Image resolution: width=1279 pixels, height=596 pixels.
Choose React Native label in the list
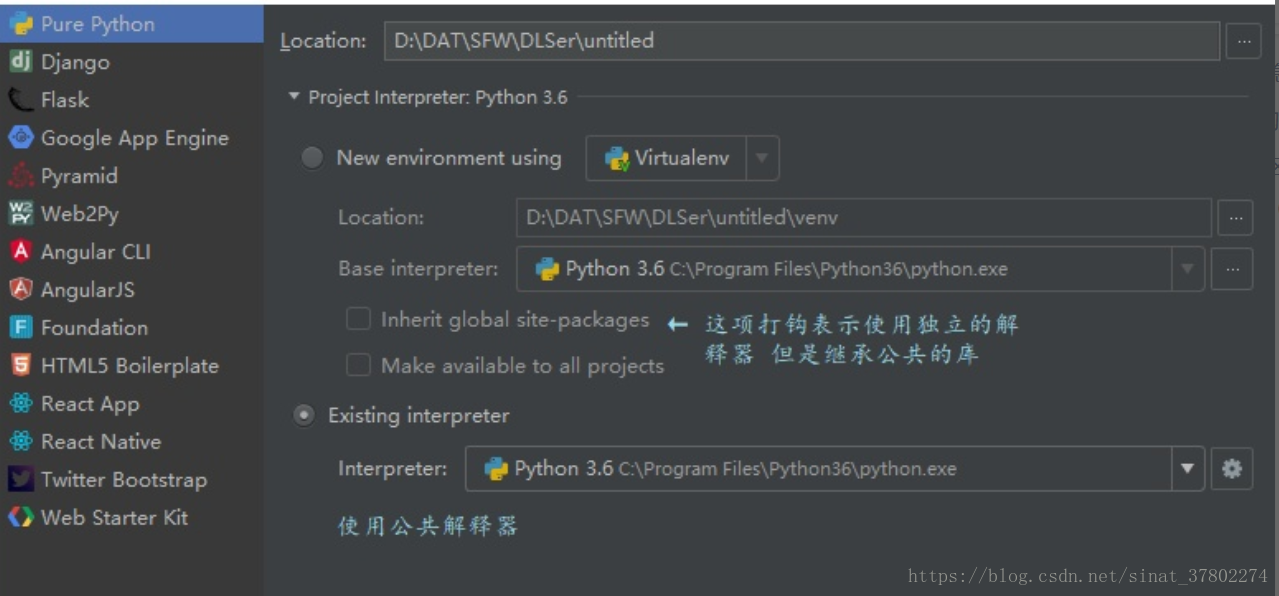(x=101, y=441)
